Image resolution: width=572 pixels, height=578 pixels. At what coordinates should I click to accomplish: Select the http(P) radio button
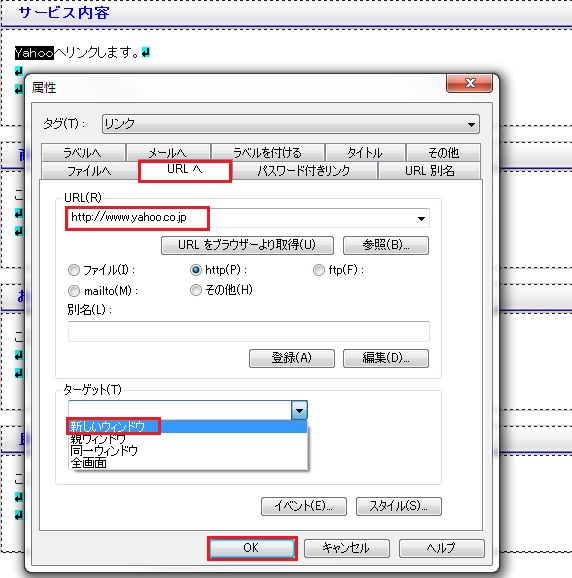[x=196, y=270]
